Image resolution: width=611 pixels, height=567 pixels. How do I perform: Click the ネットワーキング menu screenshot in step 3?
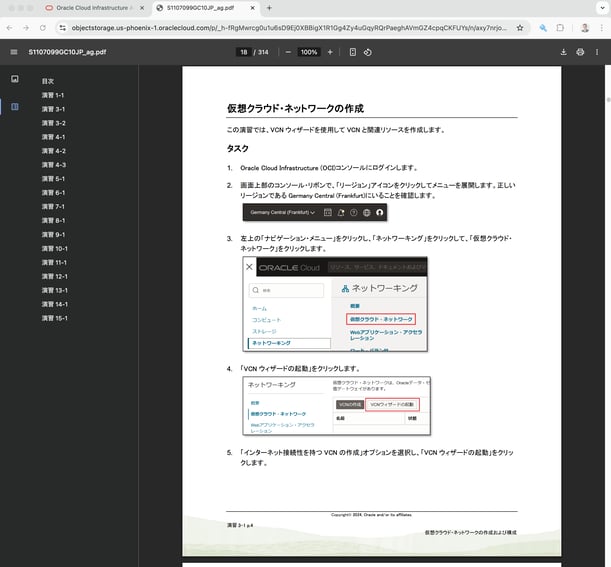pos(335,304)
